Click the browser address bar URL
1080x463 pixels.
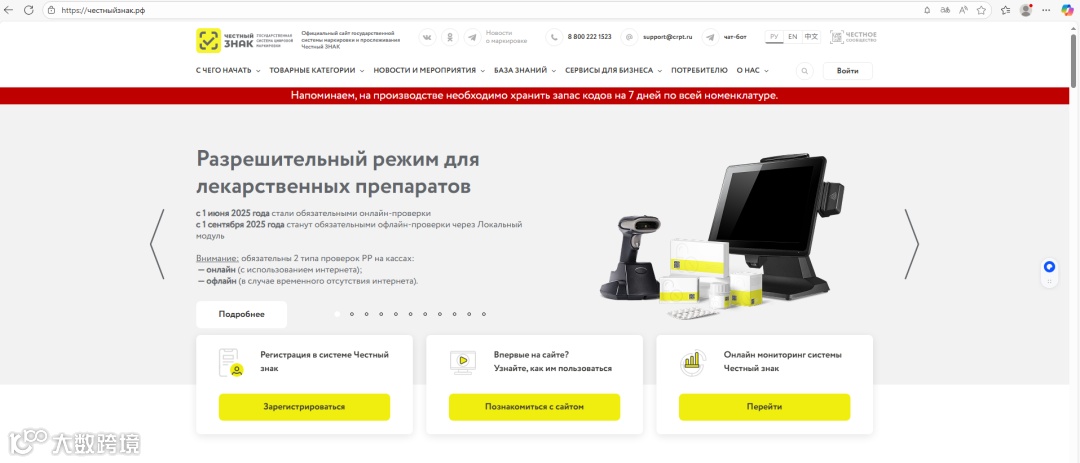click(x=103, y=10)
